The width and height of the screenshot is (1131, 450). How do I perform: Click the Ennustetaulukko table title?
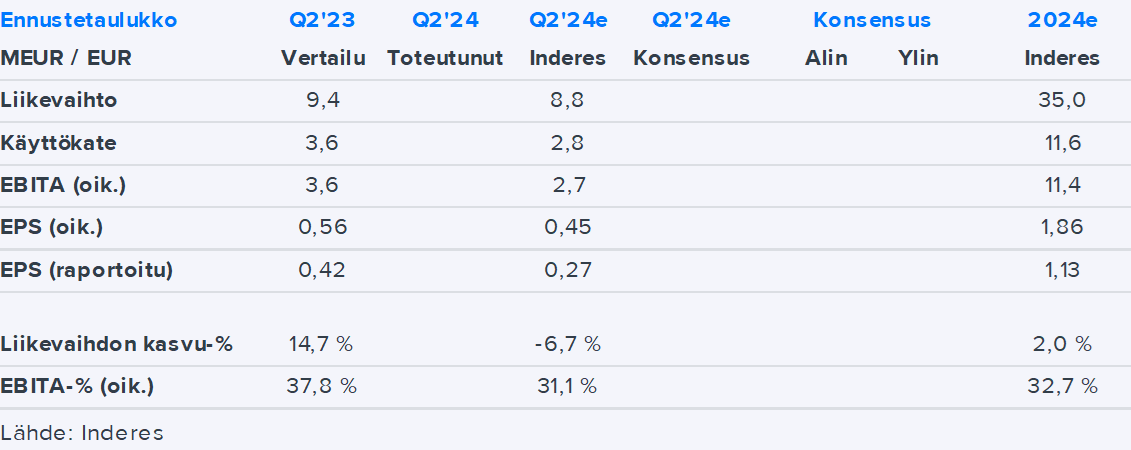[89, 20]
